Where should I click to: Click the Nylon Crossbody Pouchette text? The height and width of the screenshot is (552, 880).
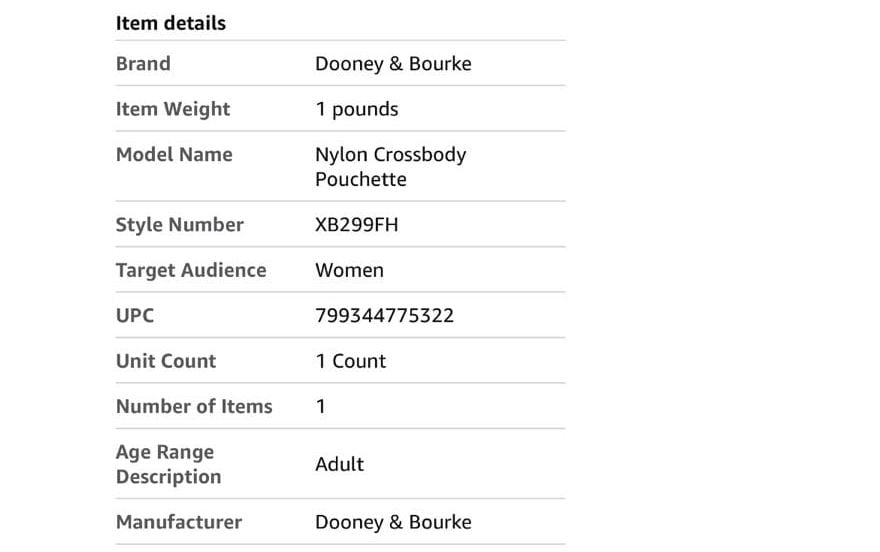click(x=391, y=167)
